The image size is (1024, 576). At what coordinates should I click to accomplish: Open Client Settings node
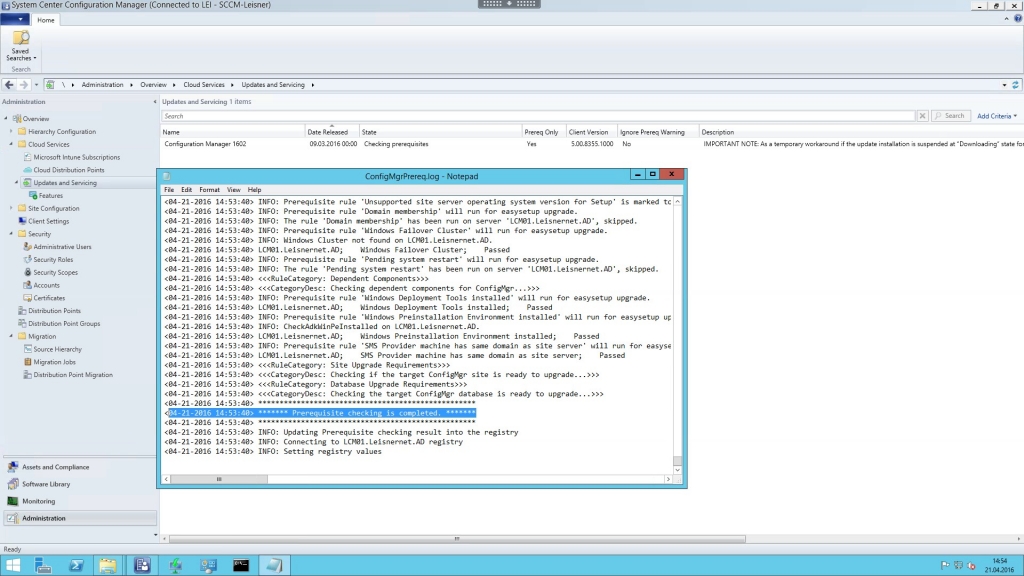[x=48, y=221]
